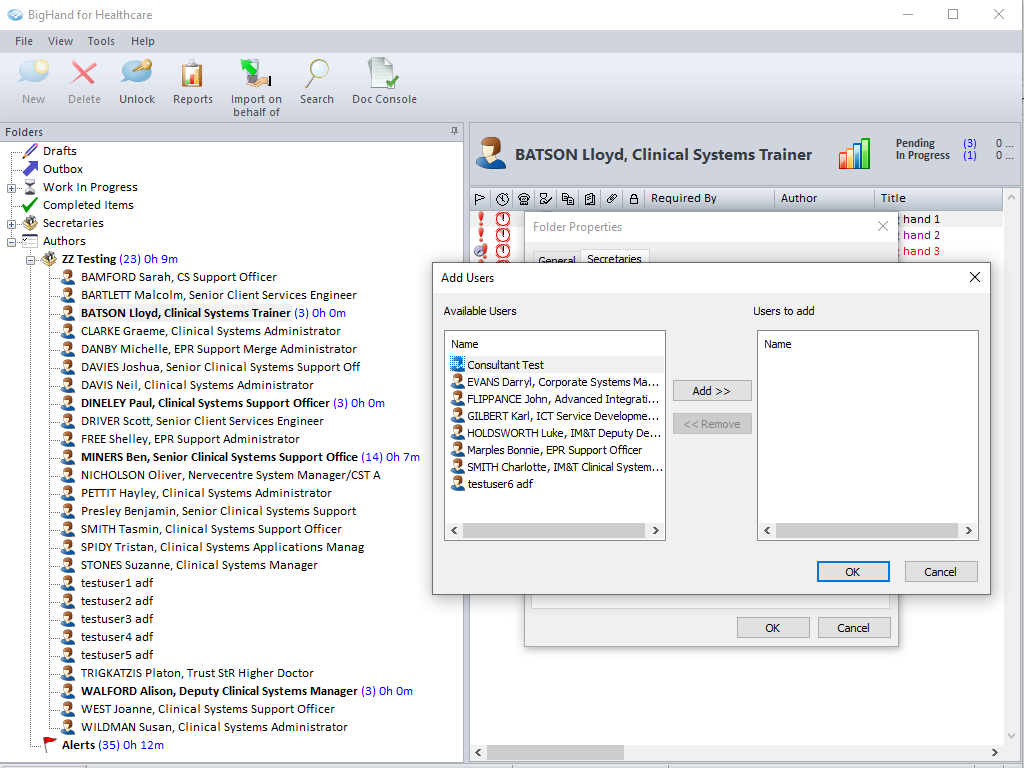Pin the Folders panel
Viewport: 1024px width, 768px height.
tap(454, 131)
